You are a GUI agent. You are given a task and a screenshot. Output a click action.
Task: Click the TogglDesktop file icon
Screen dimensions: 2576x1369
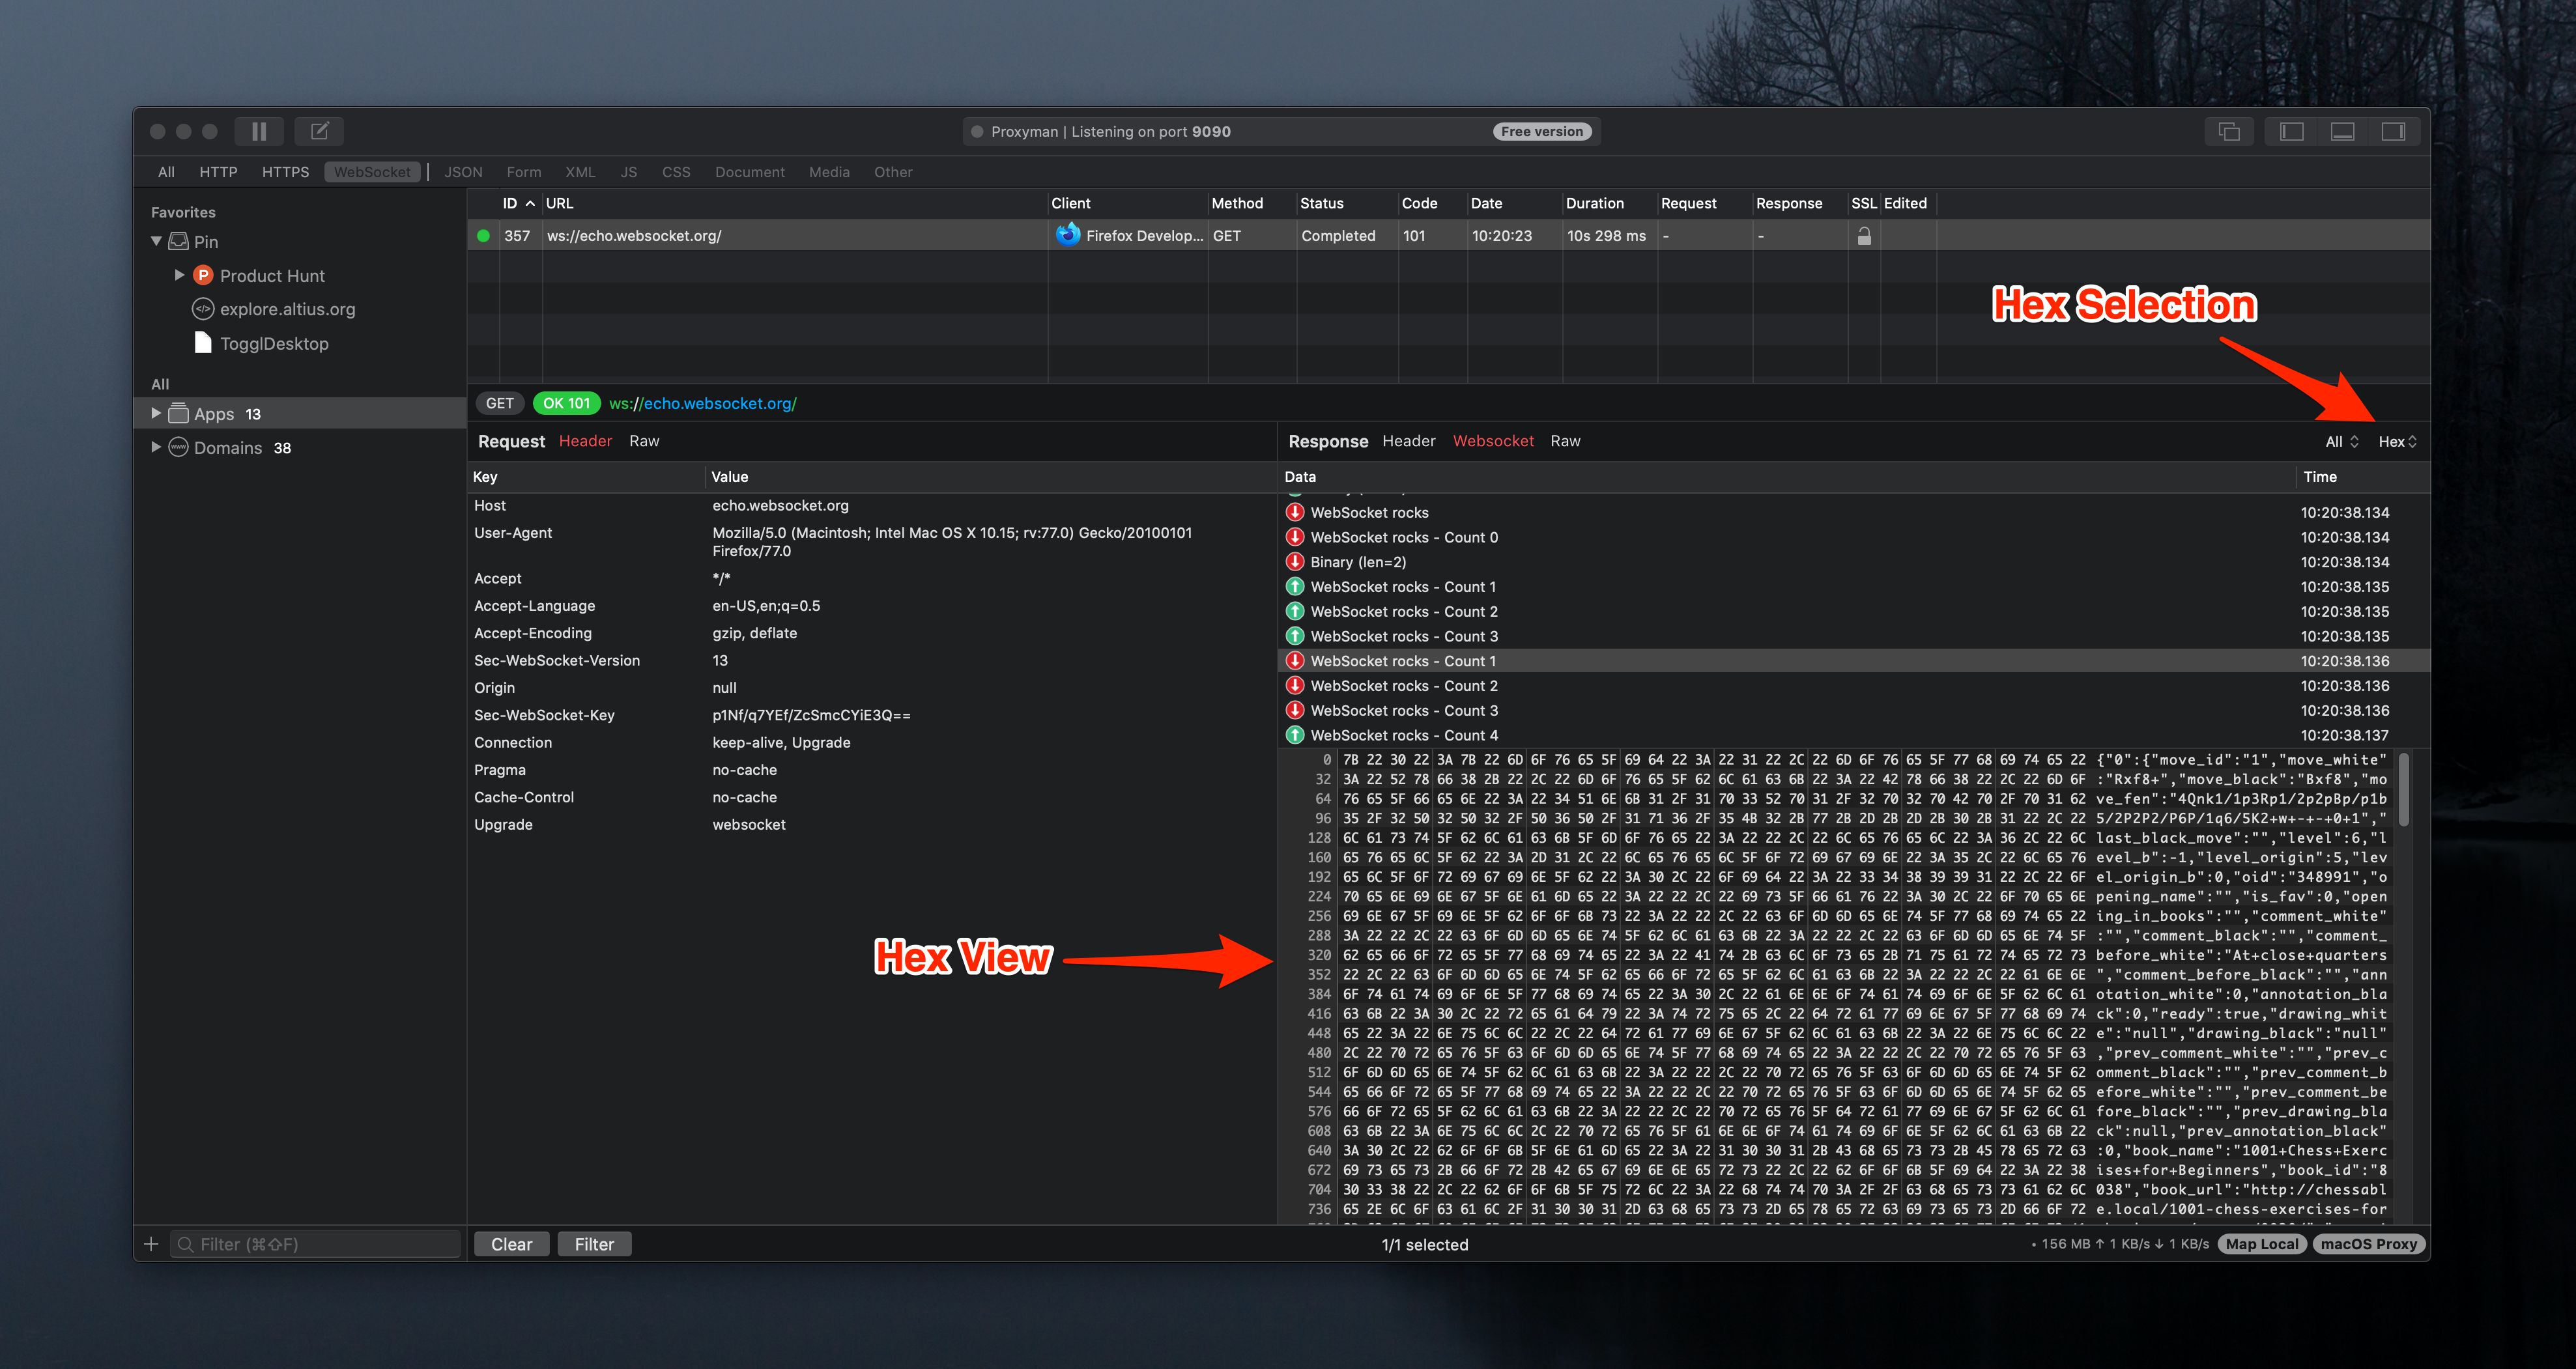tap(203, 343)
